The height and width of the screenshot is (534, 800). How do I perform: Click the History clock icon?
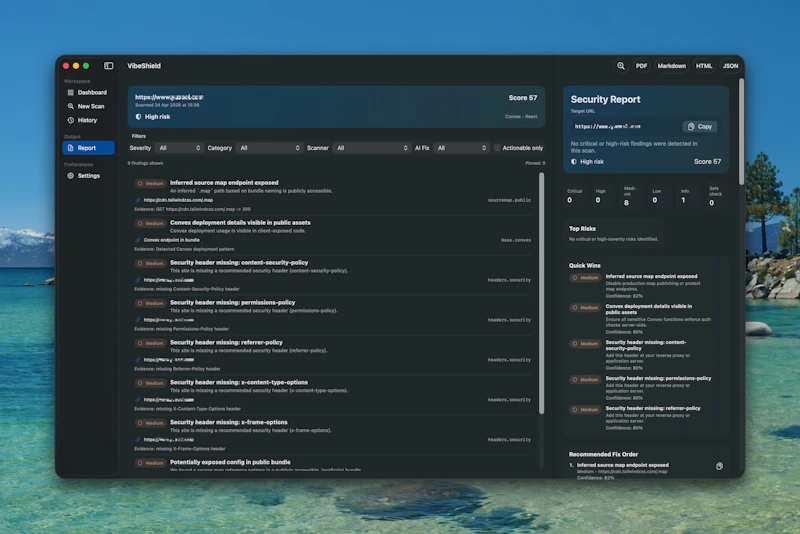coord(70,120)
